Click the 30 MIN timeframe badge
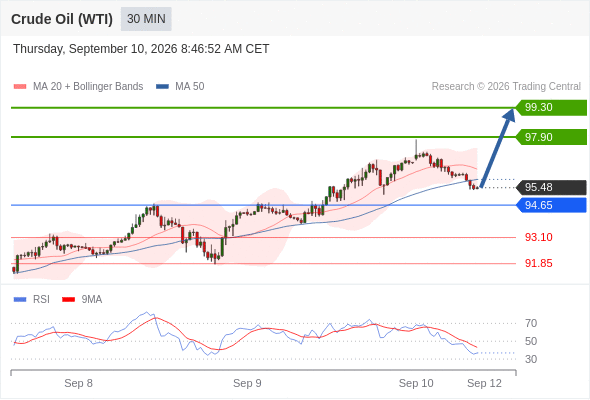The height and width of the screenshot is (400, 590). click(146, 19)
